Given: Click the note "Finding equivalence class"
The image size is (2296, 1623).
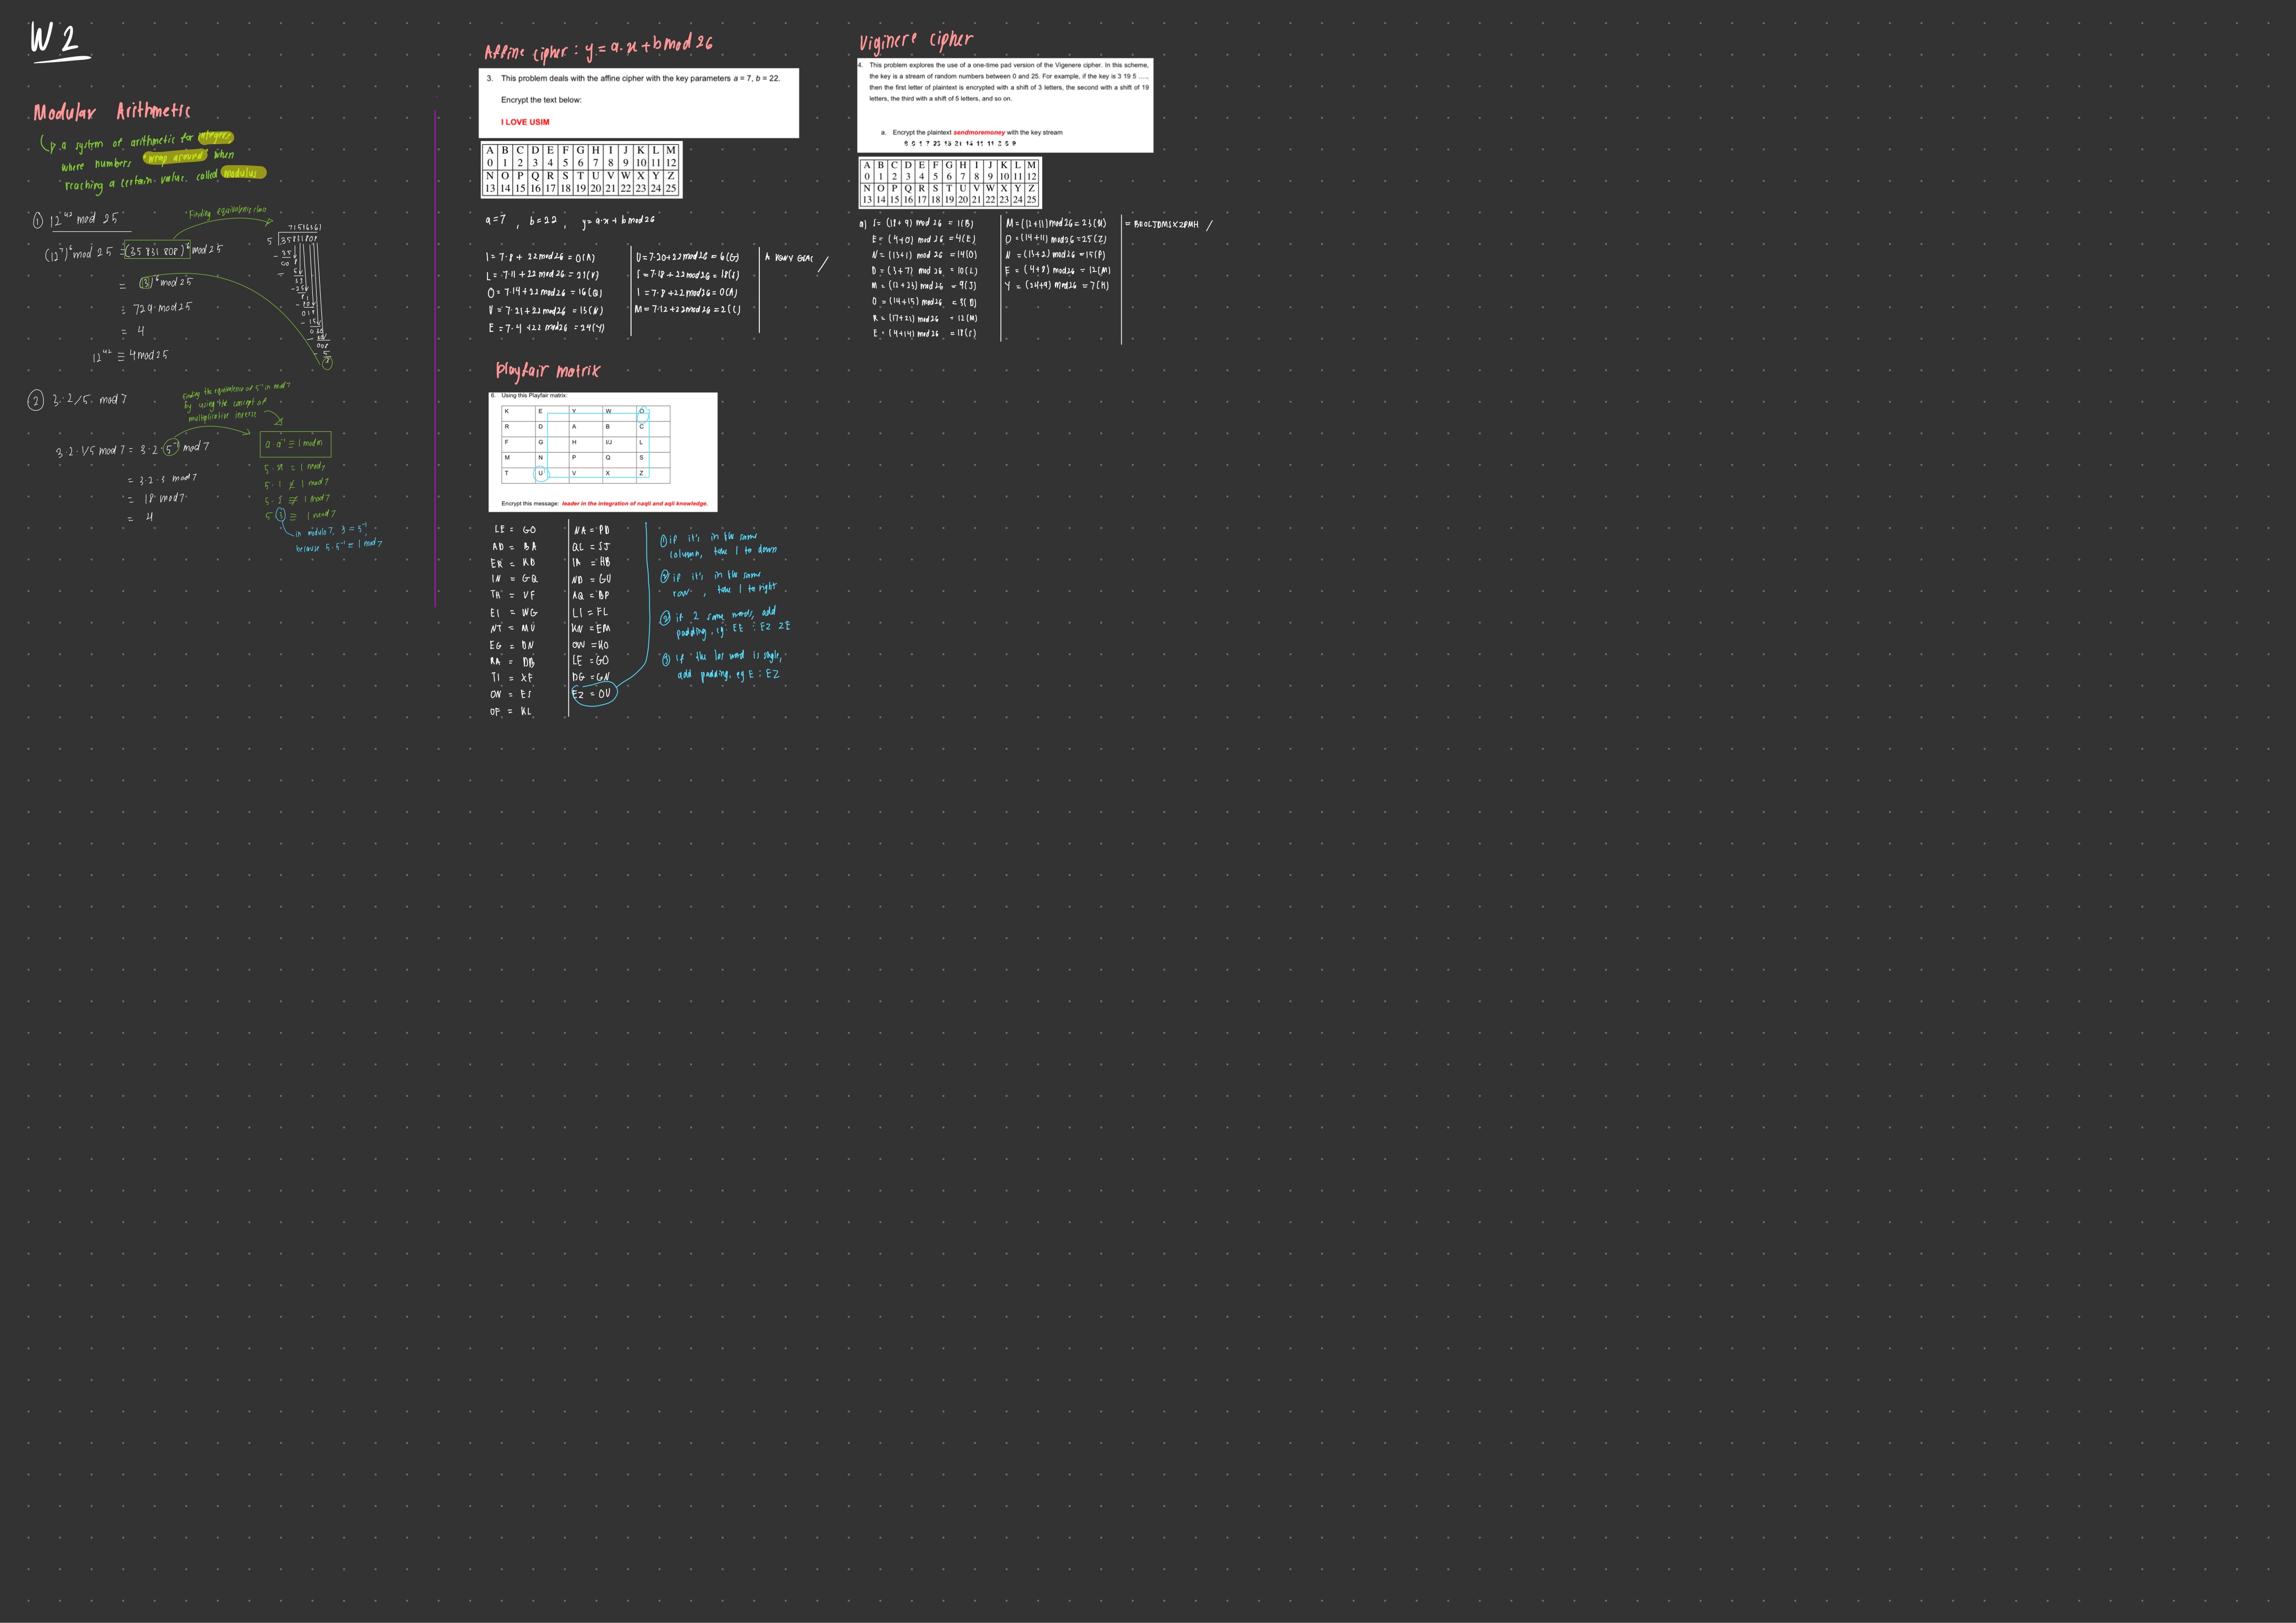Looking at the screenshot, I should click(228, 212).
